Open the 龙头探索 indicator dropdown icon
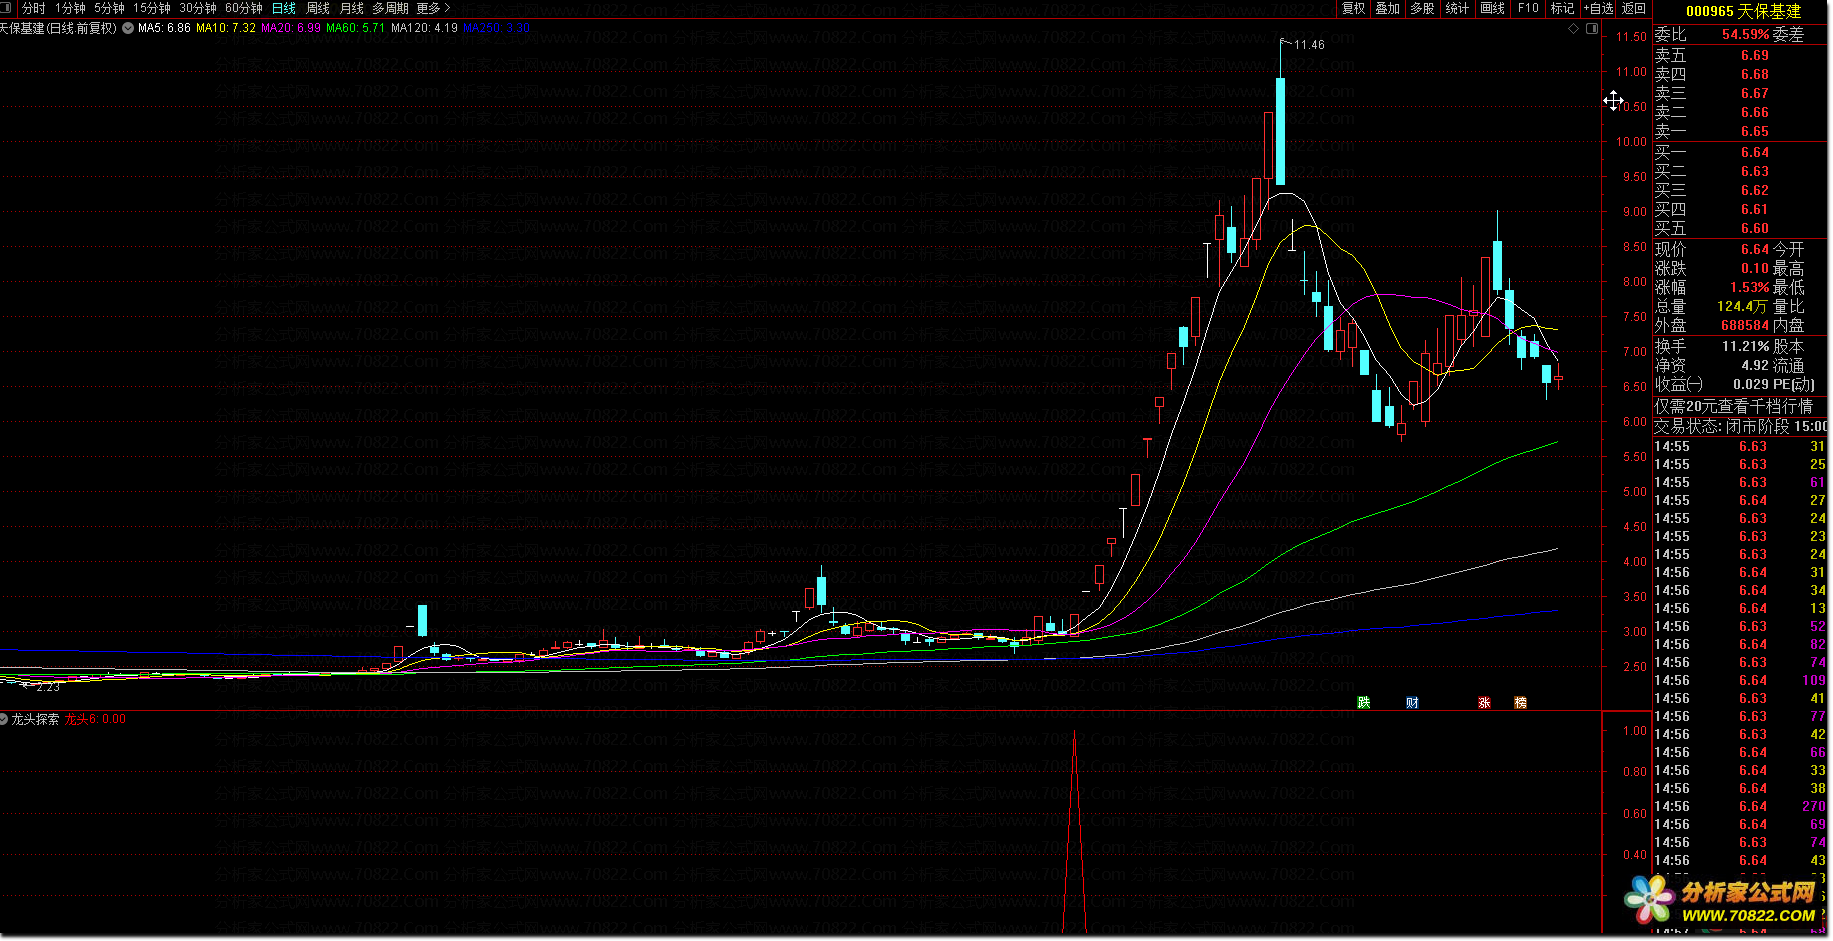 click(x=5, y=719)
